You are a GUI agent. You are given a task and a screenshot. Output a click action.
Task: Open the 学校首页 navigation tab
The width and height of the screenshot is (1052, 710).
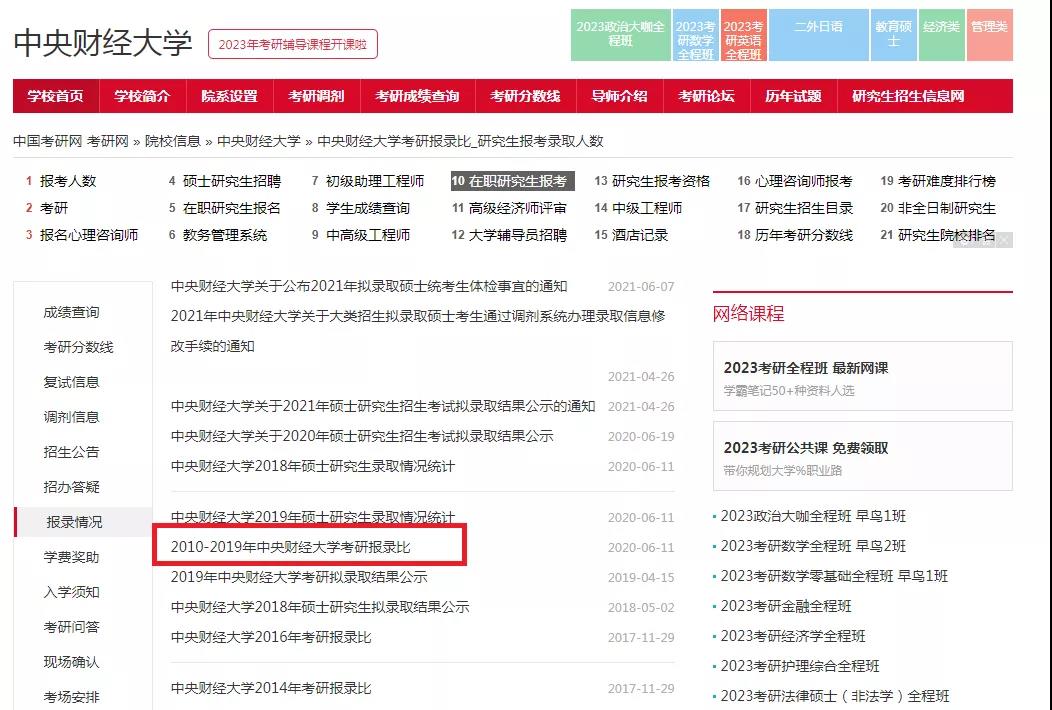[55, 96]
